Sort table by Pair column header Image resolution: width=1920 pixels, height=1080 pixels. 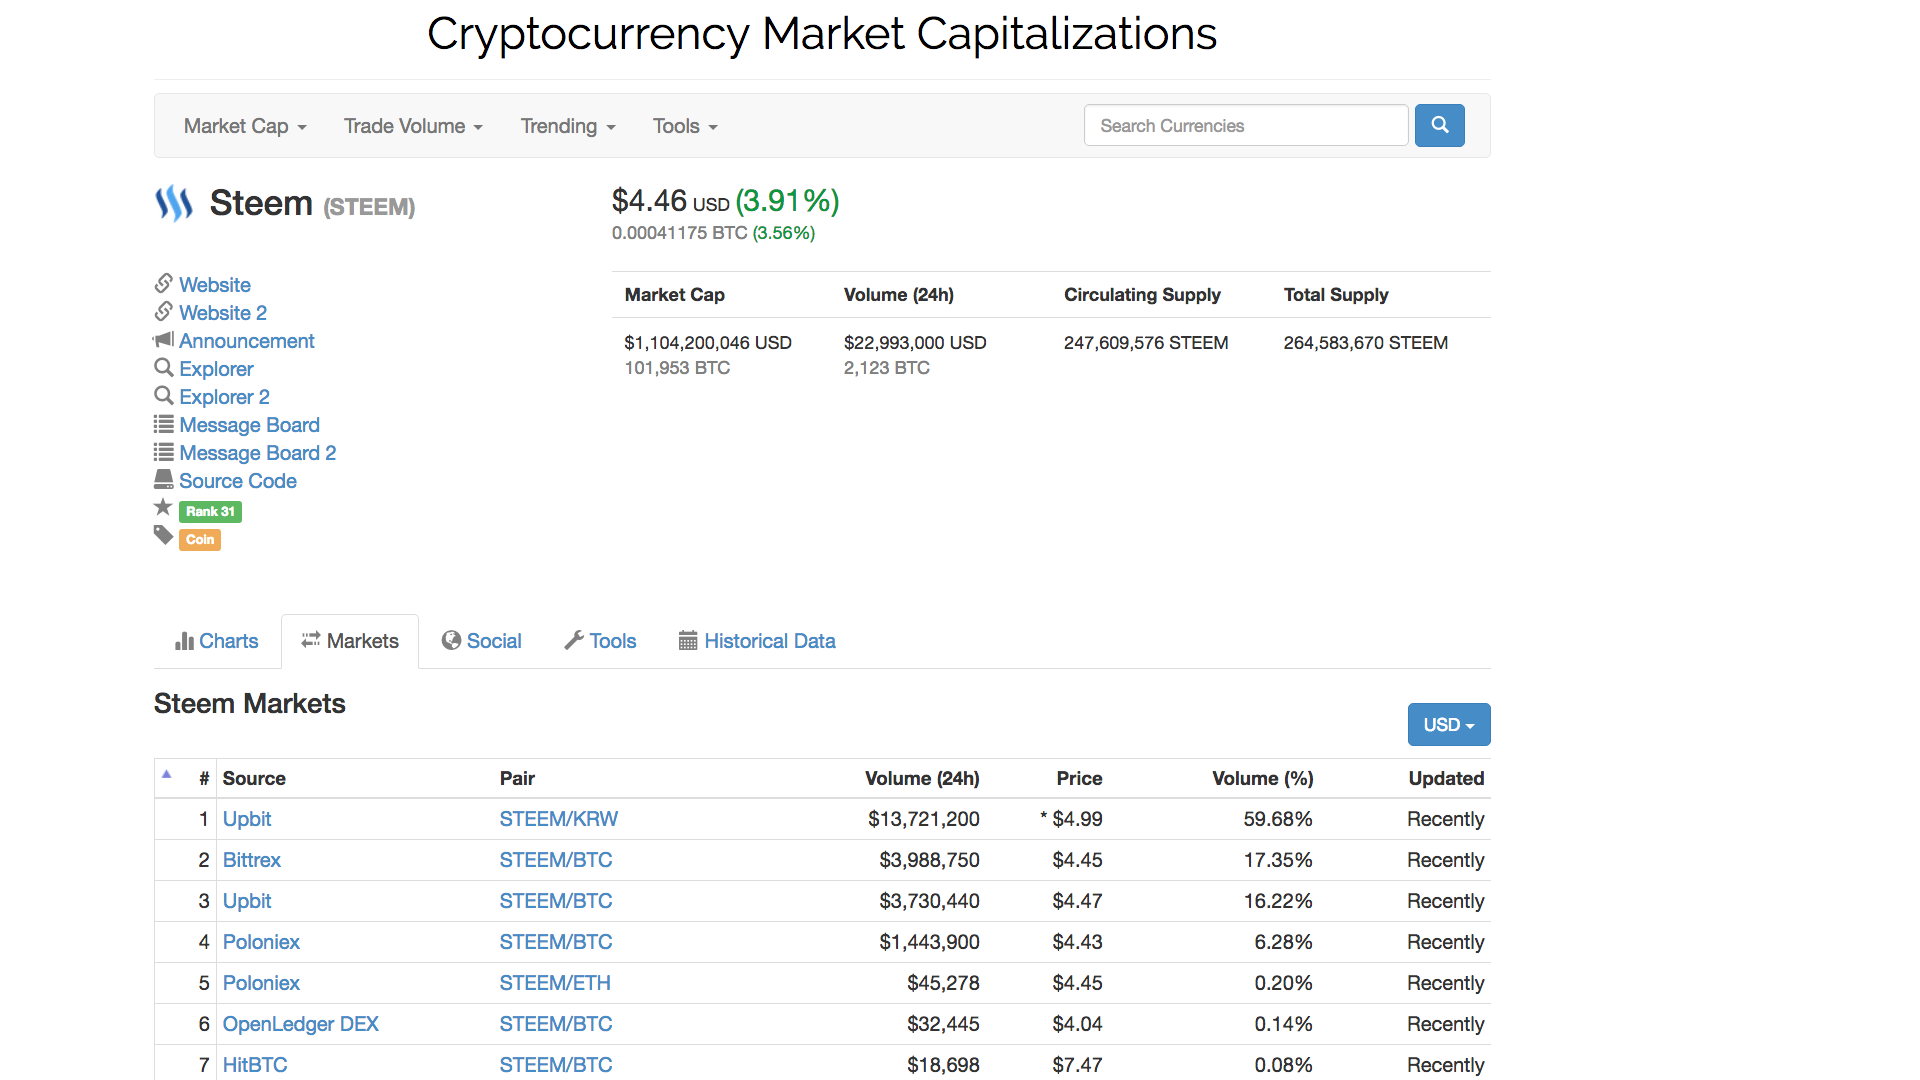coord(517,778)
